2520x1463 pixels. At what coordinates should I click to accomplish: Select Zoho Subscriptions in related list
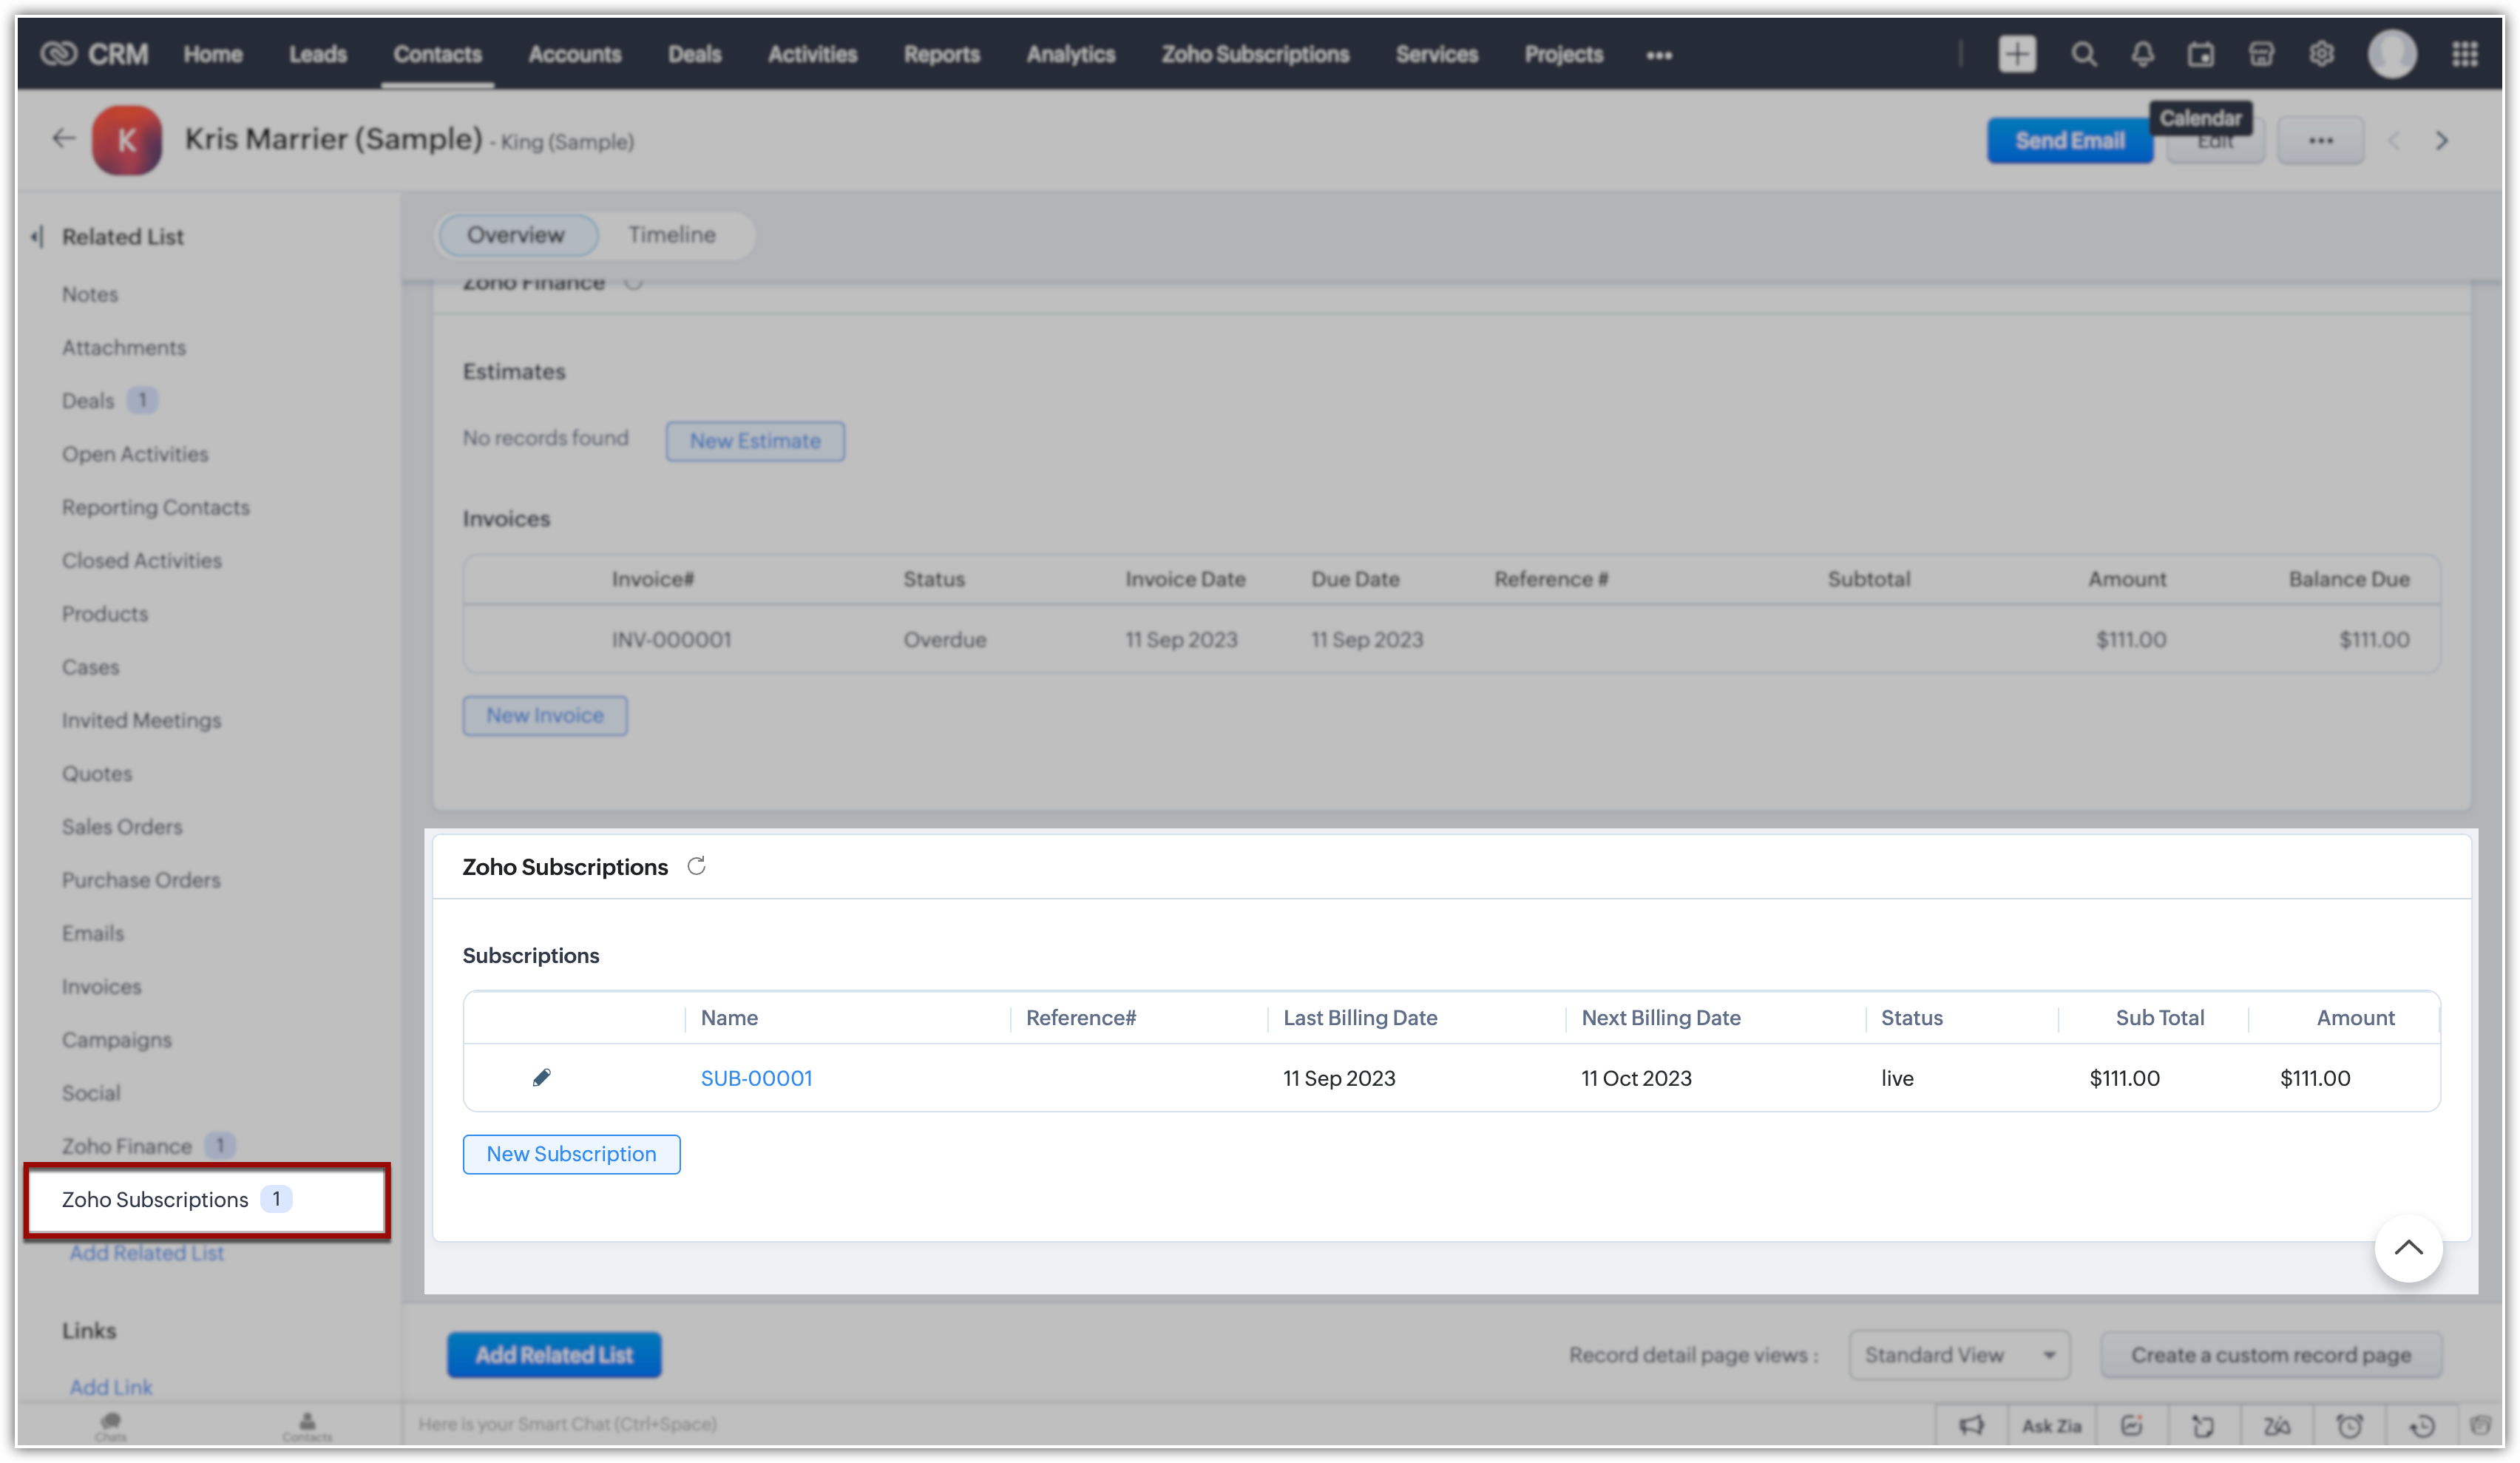(x=155, y=1199)
